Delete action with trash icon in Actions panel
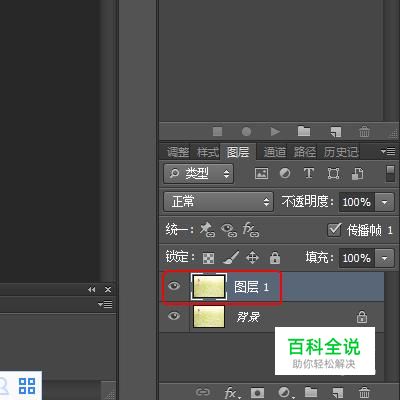Viewport: 400px width, 400px height. point(364,131)
